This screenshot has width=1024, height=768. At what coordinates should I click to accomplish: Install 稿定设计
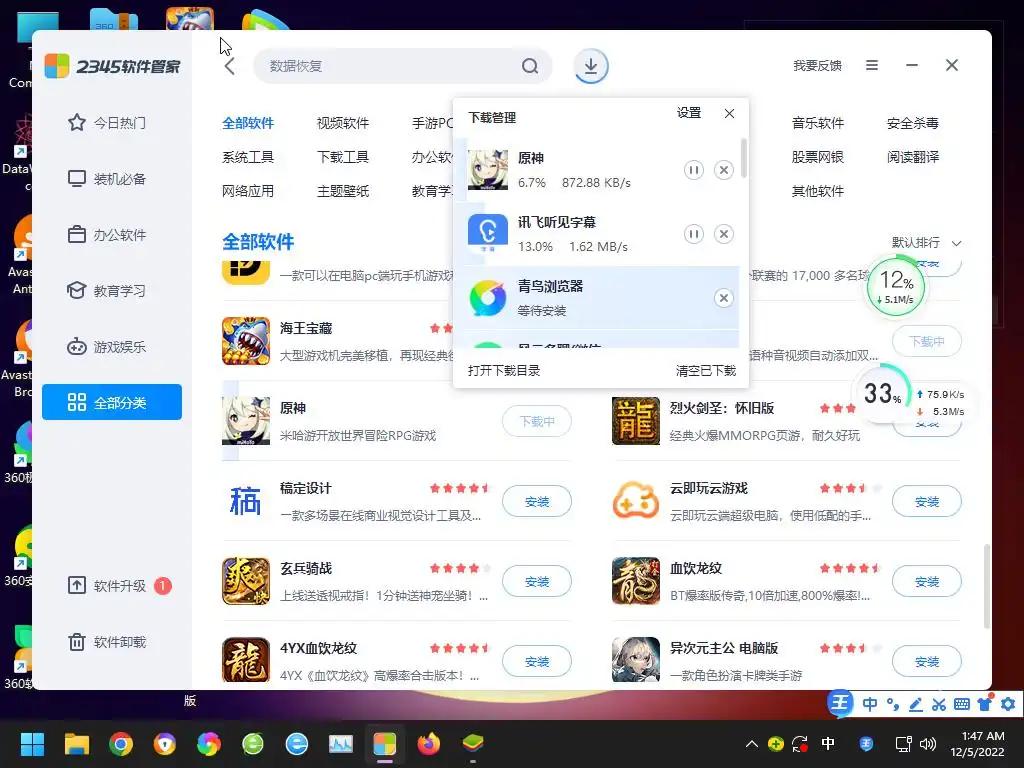537,502
